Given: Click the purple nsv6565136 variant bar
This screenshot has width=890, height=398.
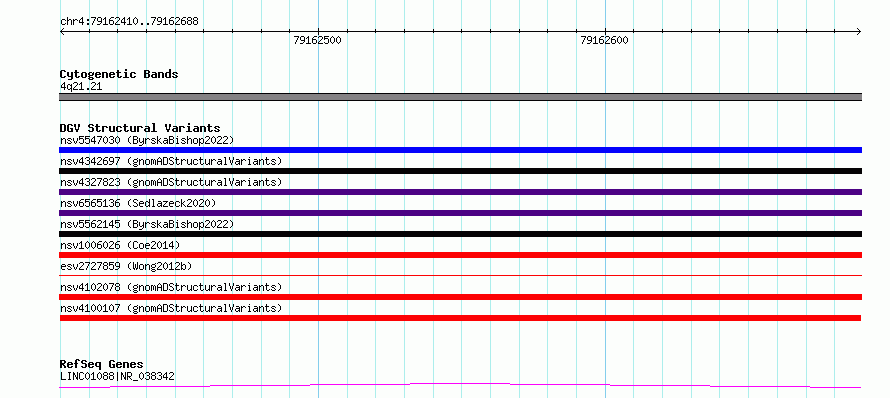Looking at the screenshot, I should coord(460,213).
